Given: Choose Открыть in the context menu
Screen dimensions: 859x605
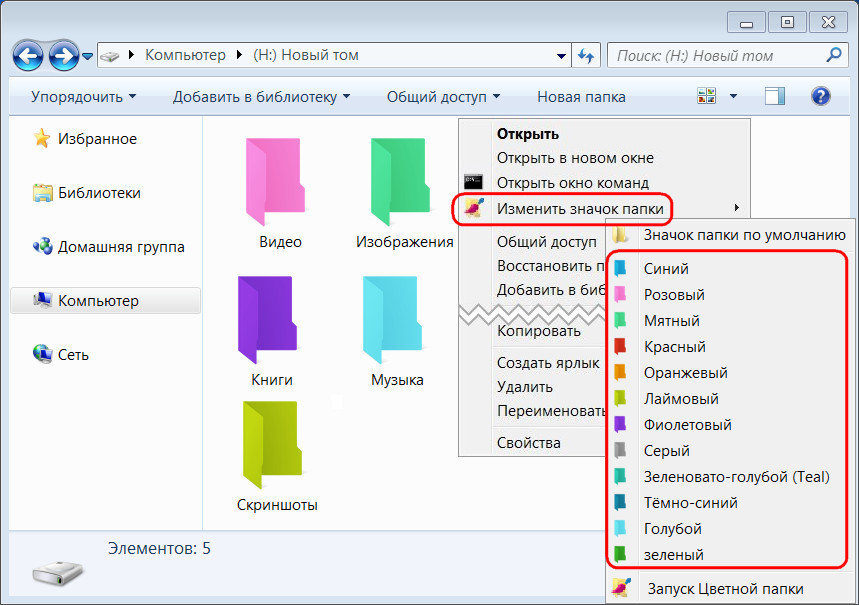Looking at the screenshot, I should coord(528,134).
